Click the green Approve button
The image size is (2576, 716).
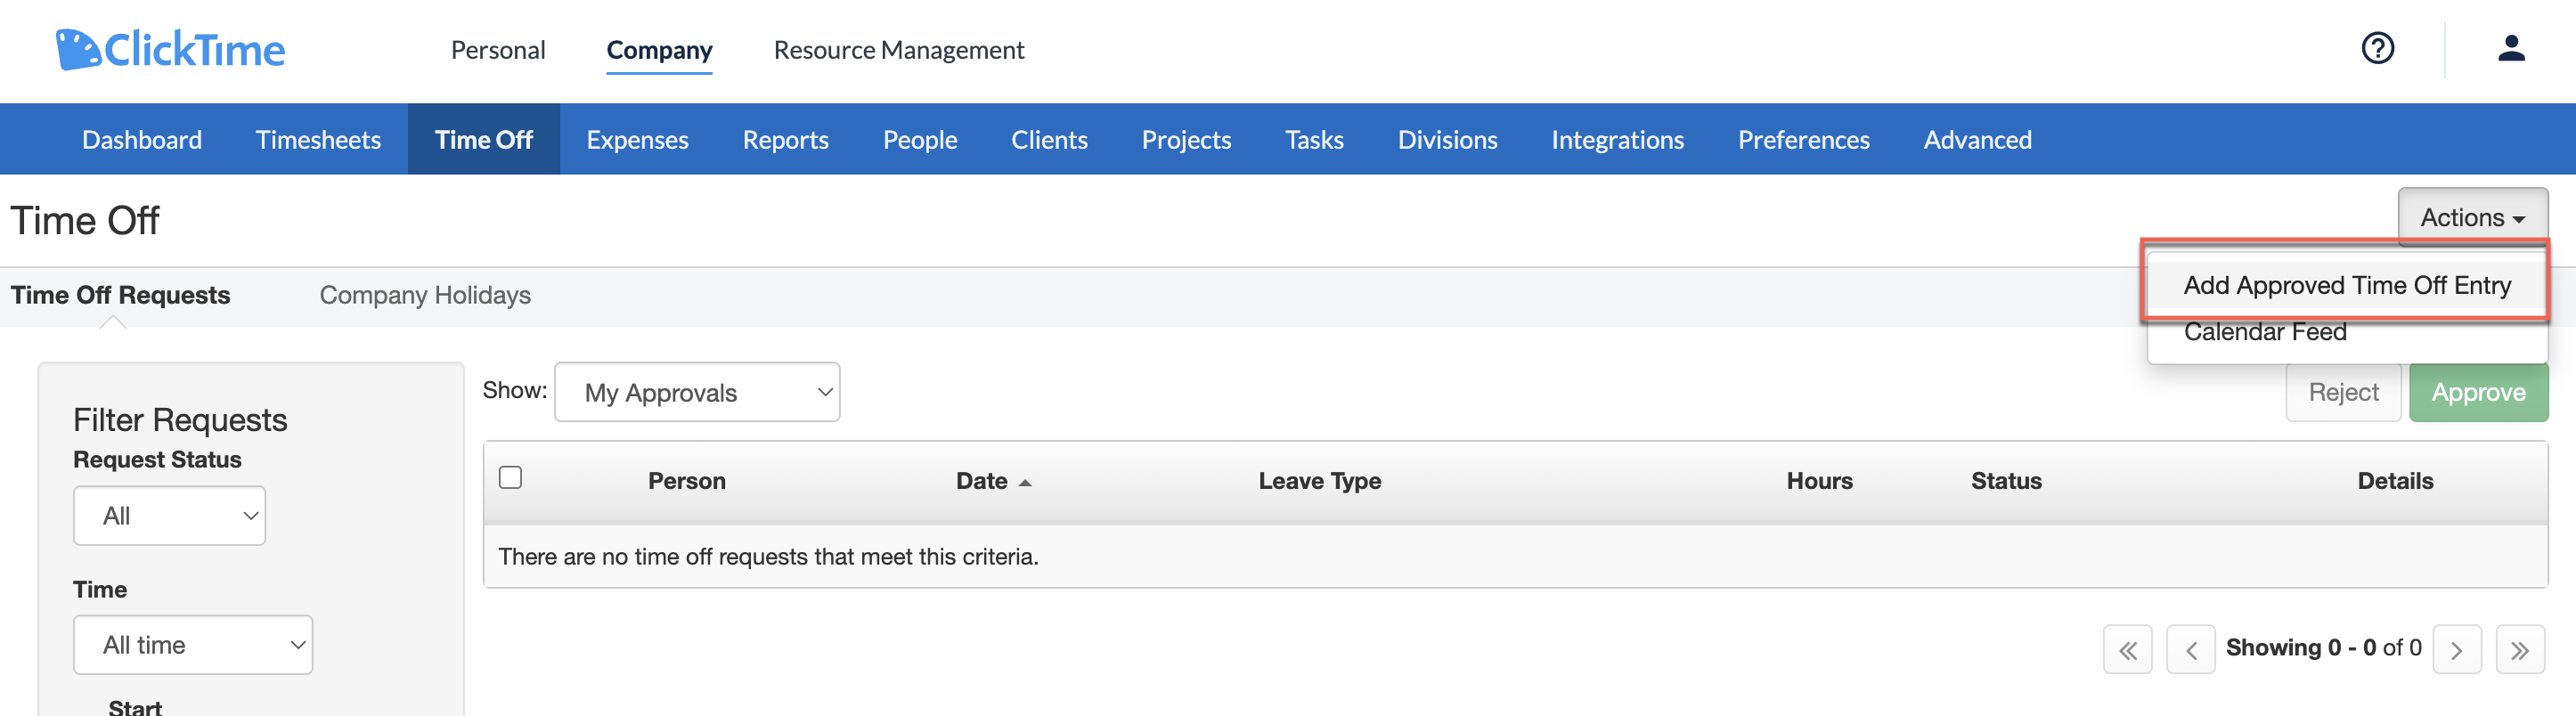tap(2478, 392)
